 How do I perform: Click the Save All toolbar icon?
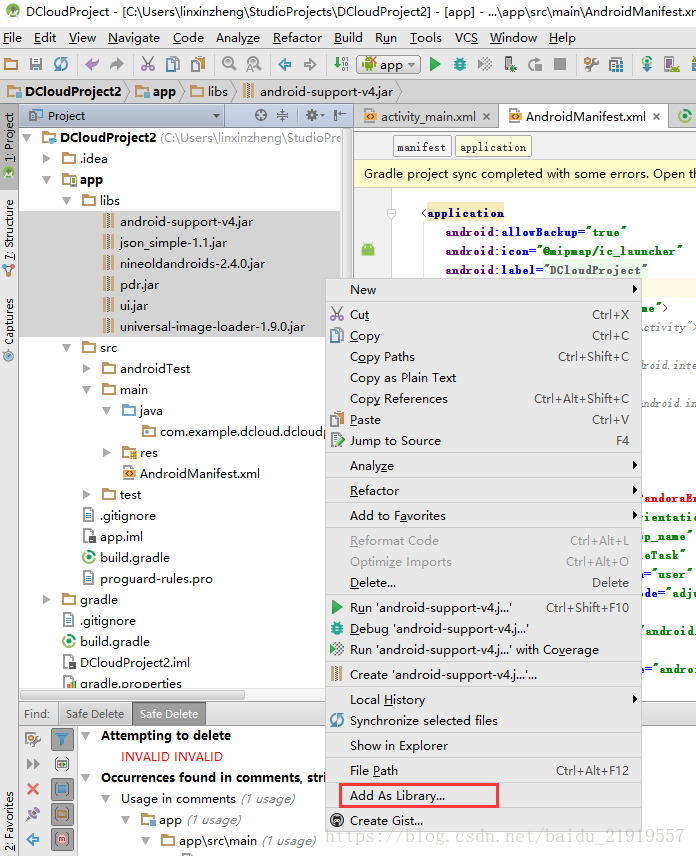[36, 64]
